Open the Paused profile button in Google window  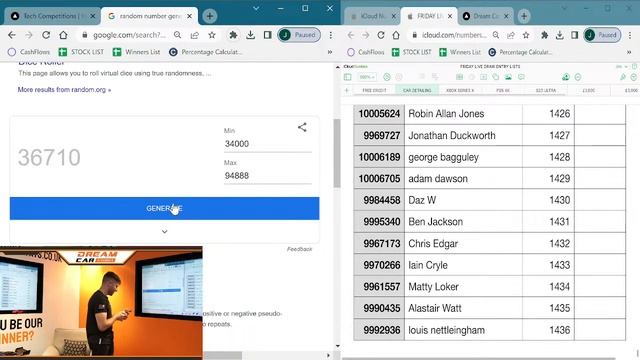(299, 35)
